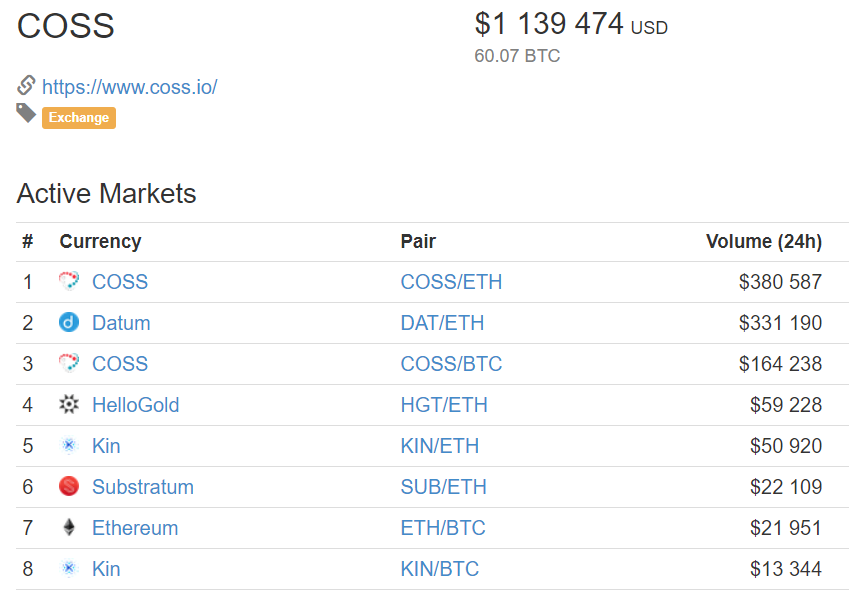Click the COSS coin icon in row 3
The width and height of the screenshot is (849, 595).
point(69,363)
